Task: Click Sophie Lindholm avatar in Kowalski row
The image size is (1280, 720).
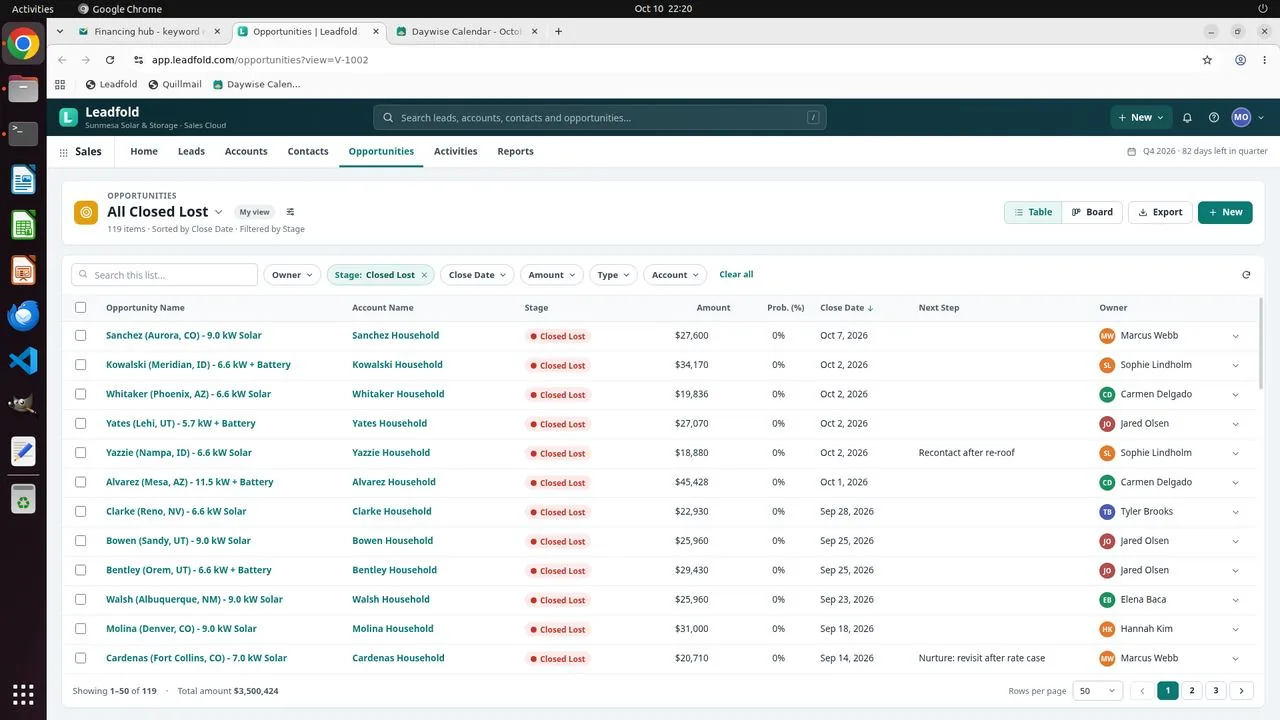Action: click(1107, 365)
